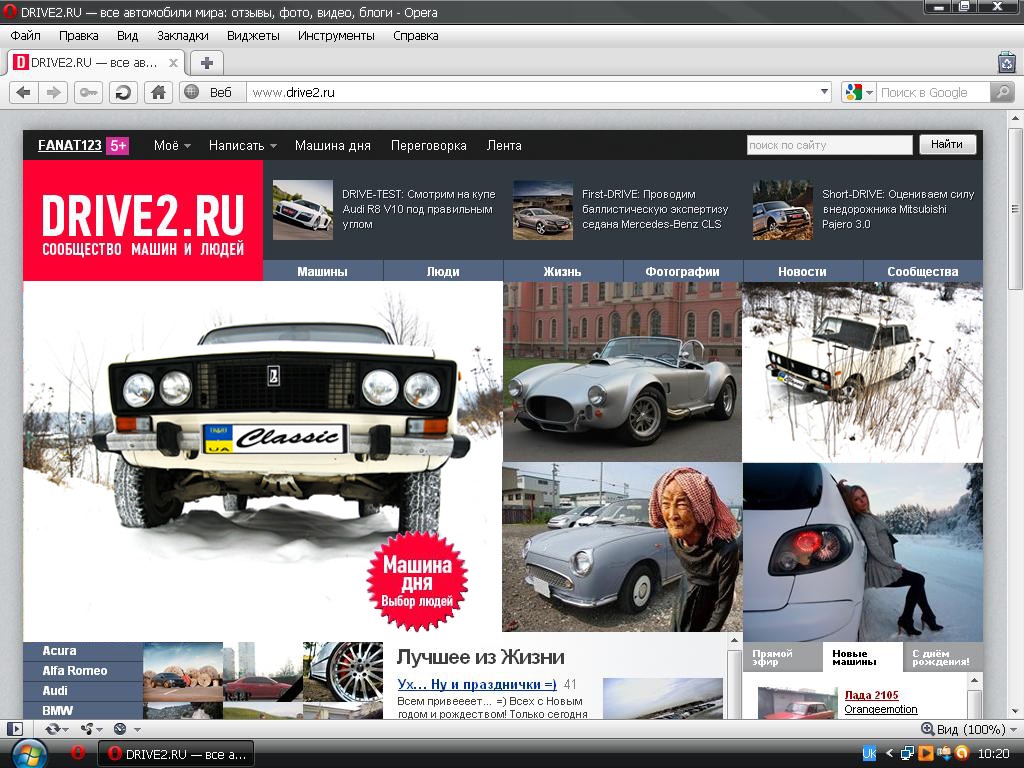Close the DRIVE2.RU tab with its X
This screenshot has width=1024, height=768.
pos(173,63)
